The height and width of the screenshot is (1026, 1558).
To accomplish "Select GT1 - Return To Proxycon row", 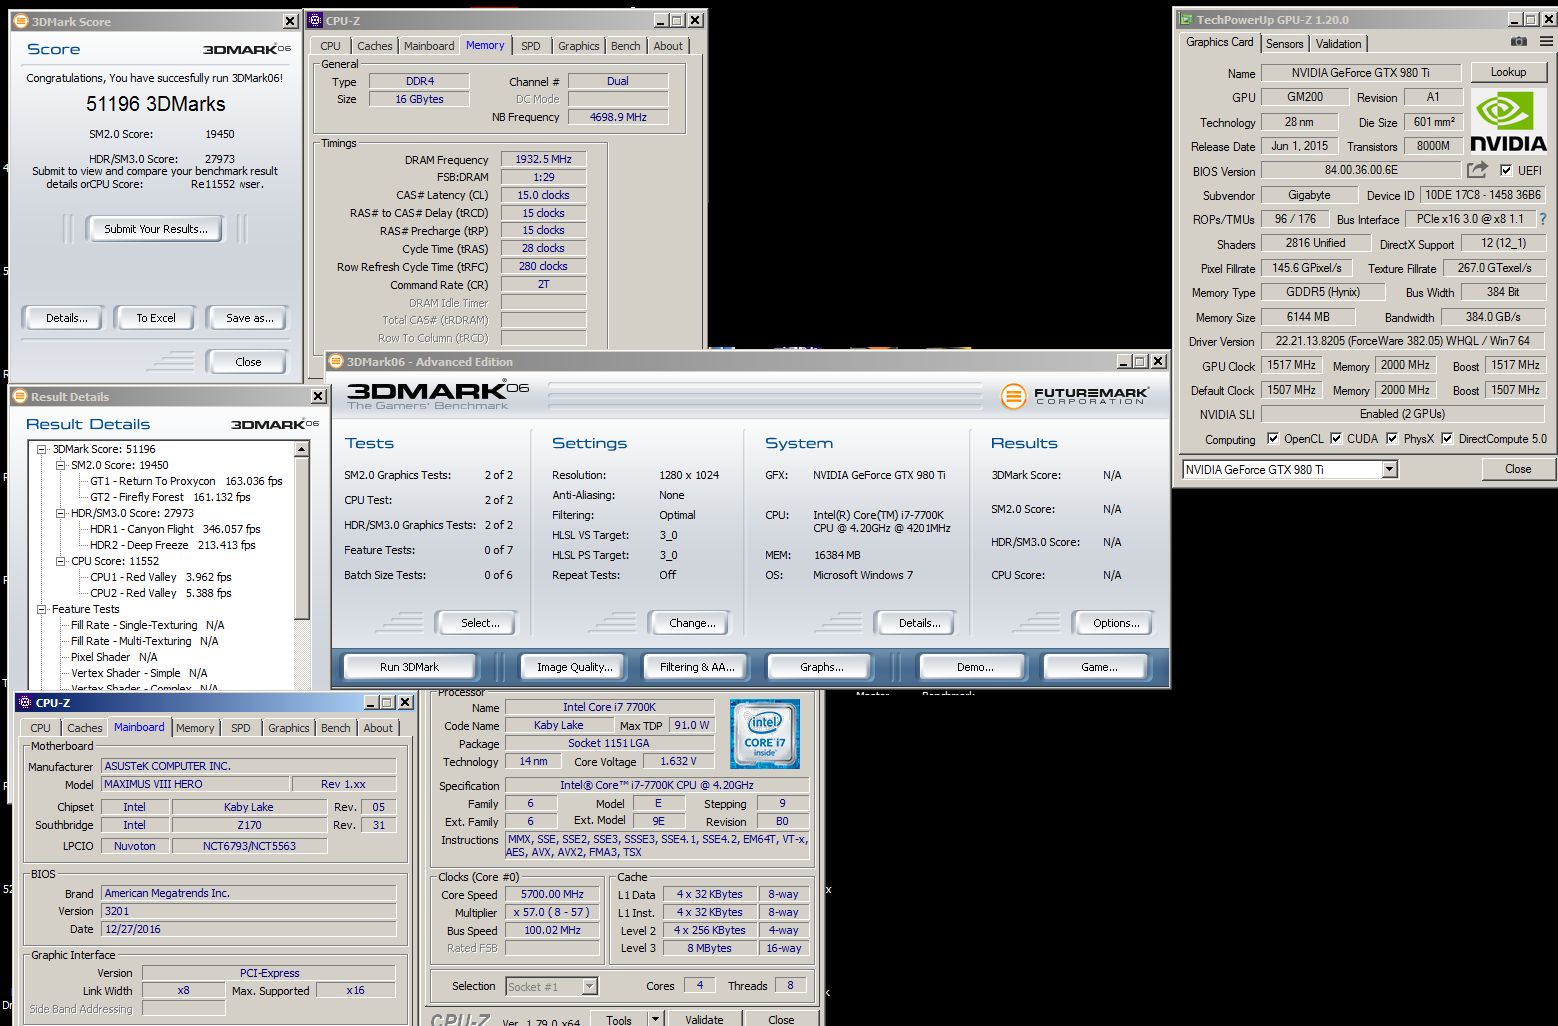I will (186, 481).
